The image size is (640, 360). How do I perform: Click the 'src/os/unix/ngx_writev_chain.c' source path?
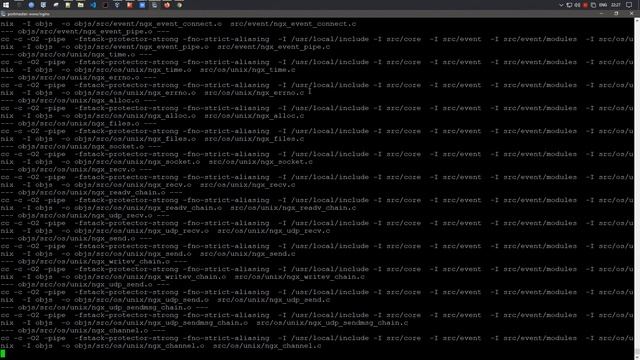[300, 277]
